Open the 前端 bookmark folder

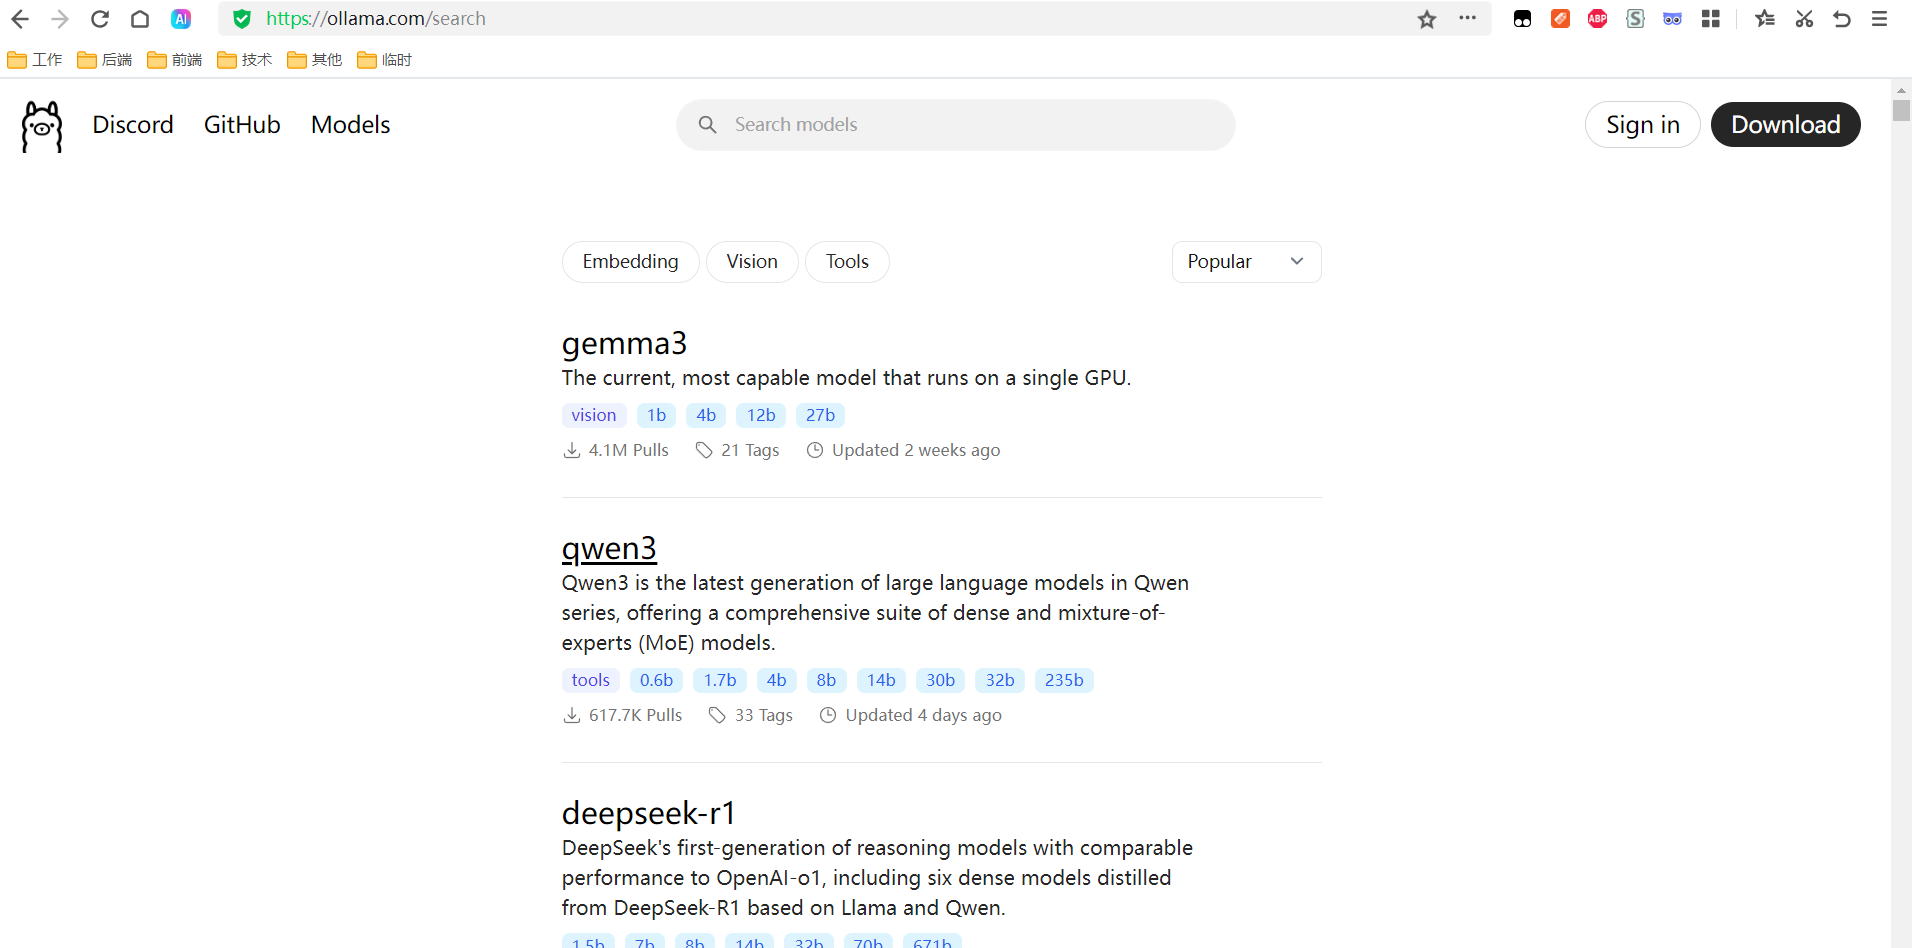tap(175, 60)
